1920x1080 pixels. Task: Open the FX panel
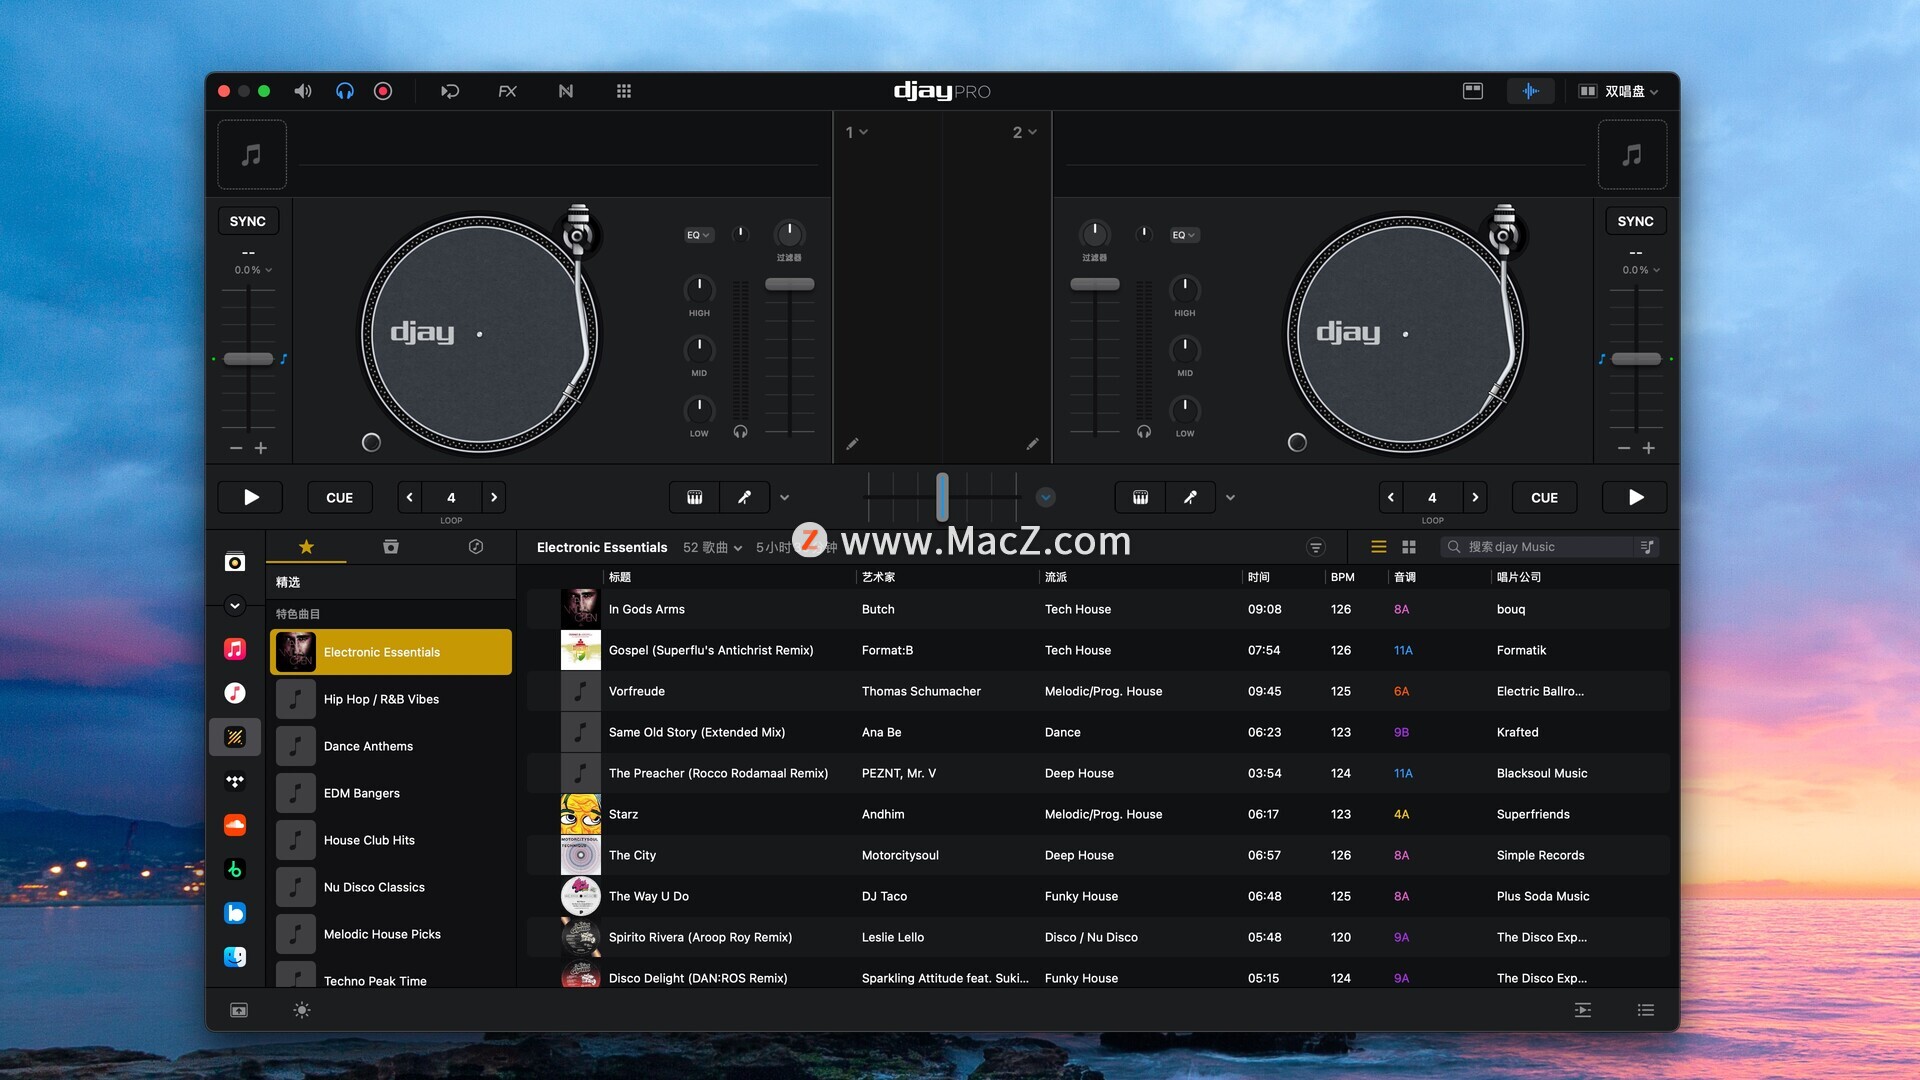[x=508, y=91]
